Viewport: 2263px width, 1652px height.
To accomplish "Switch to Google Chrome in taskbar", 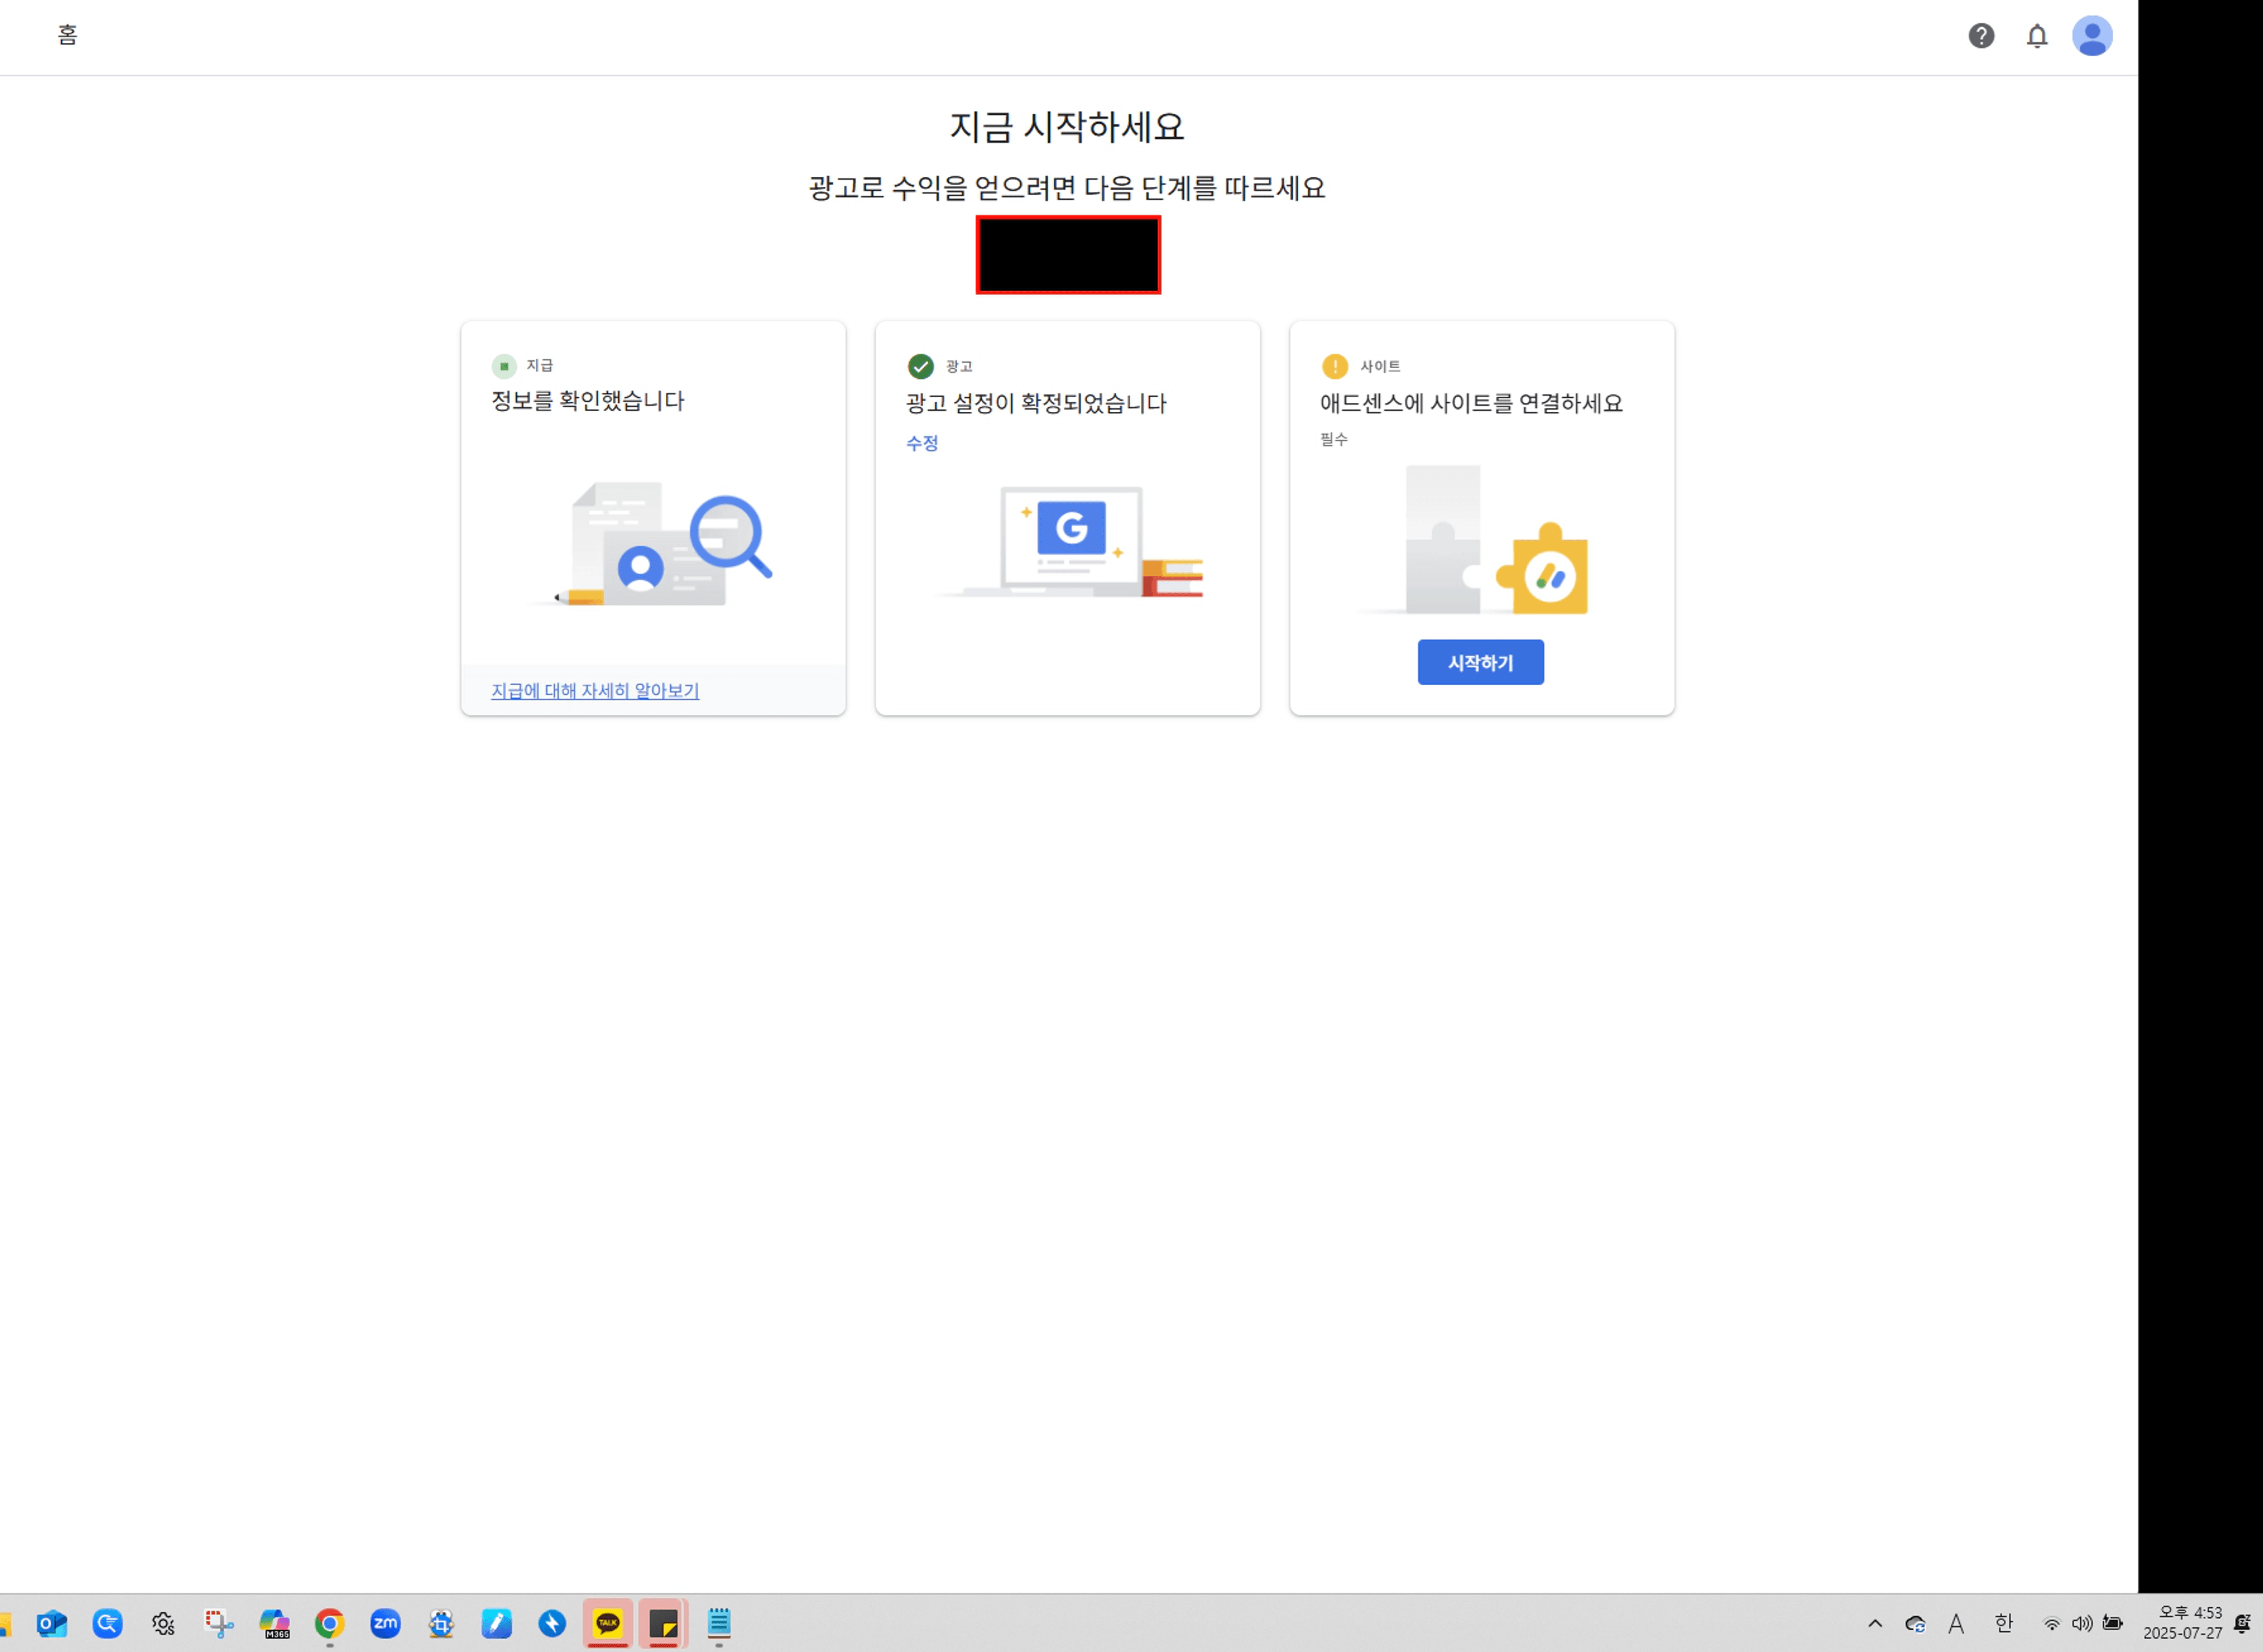I will (x=330, y=1624).
